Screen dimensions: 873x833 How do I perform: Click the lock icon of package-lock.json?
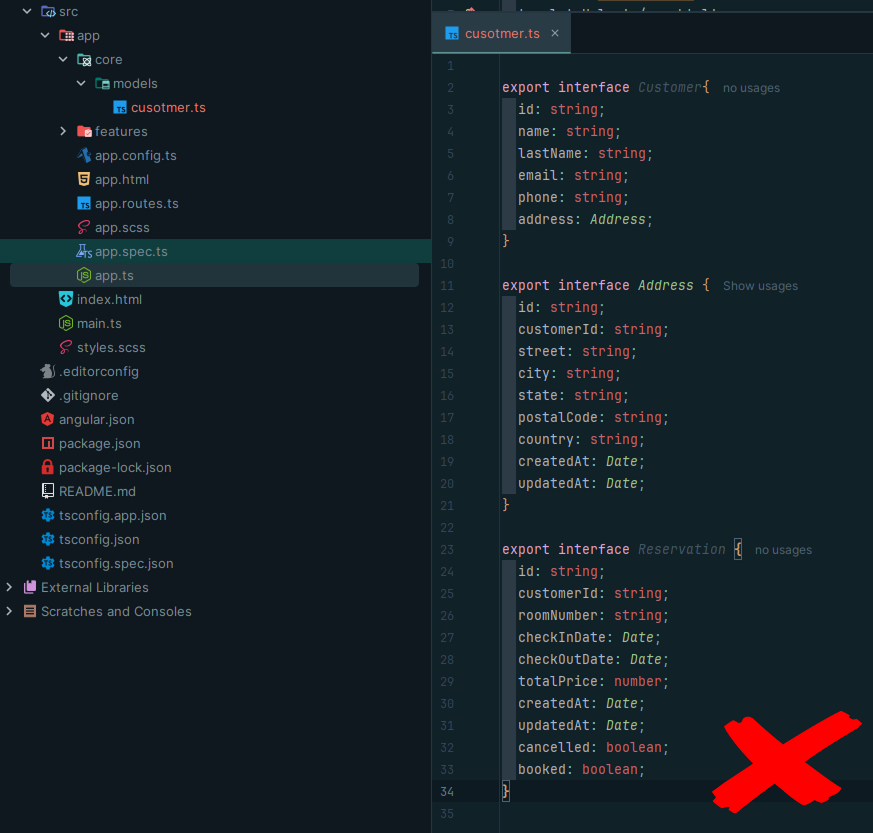(47, 467)
